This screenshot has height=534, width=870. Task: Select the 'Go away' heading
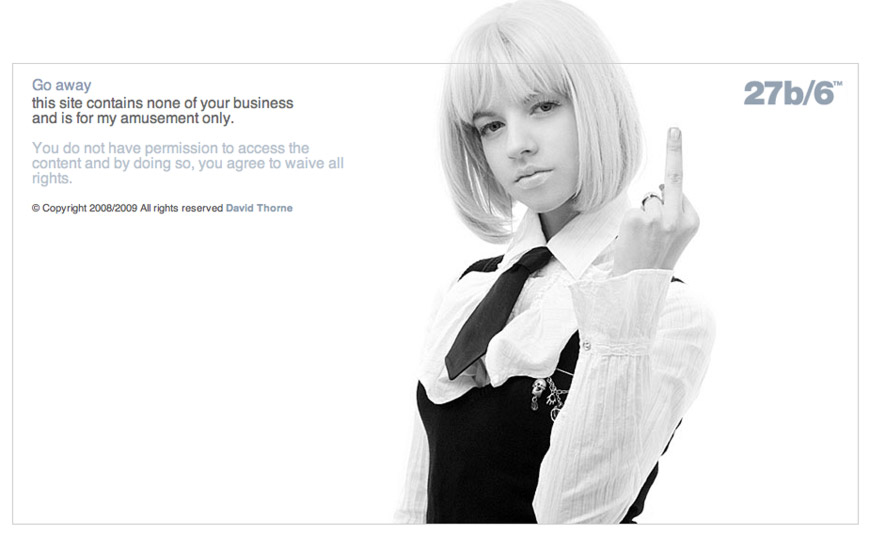62,85
